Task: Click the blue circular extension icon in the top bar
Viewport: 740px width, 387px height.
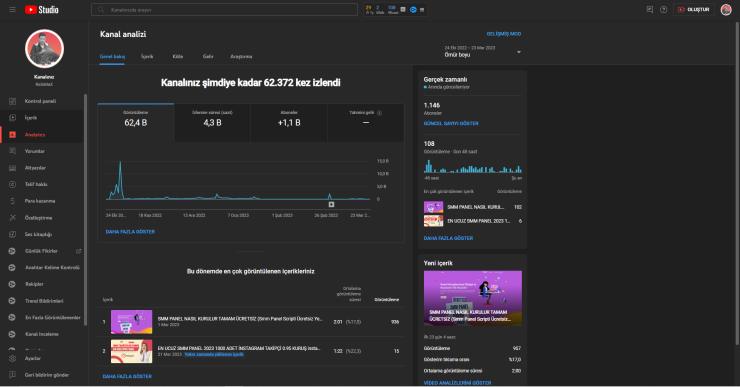Action: coord(413,9)
